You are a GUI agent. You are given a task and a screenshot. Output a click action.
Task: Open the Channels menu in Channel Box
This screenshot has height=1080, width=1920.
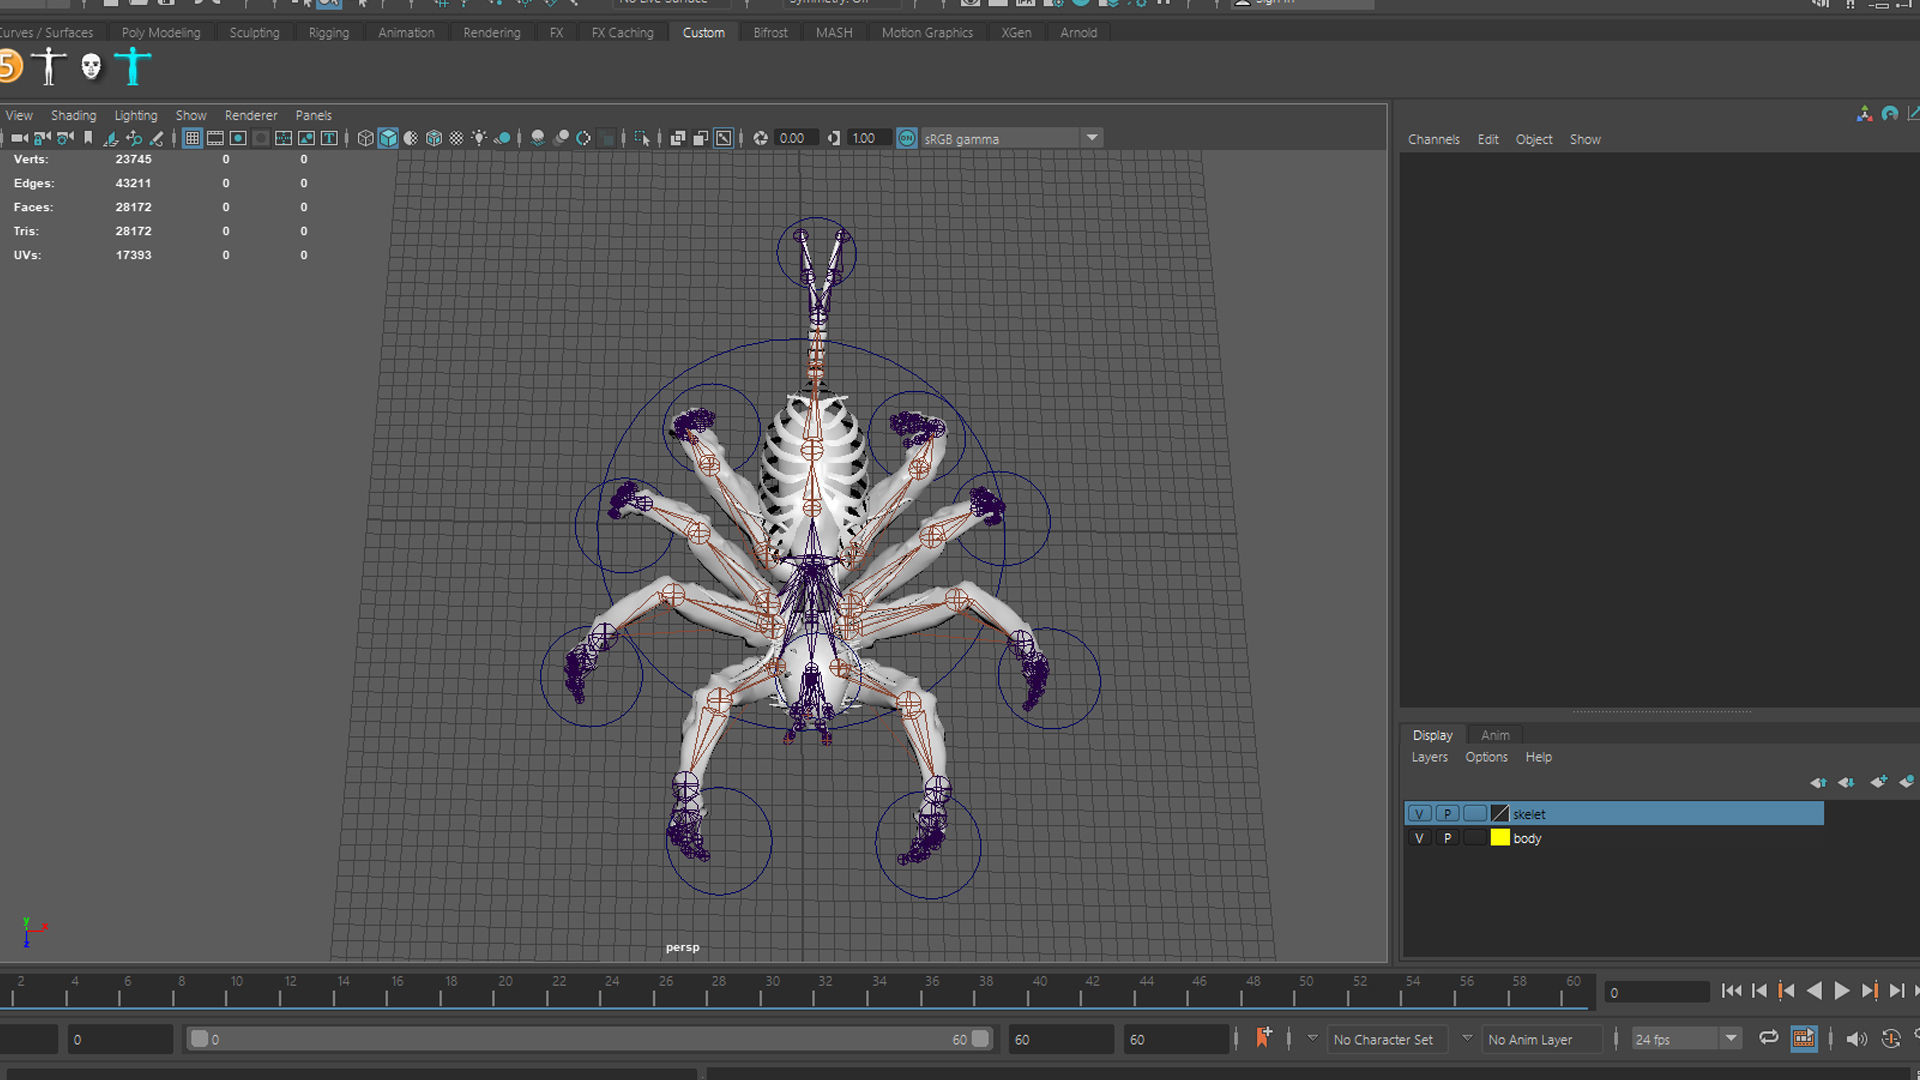(1434, 139)
